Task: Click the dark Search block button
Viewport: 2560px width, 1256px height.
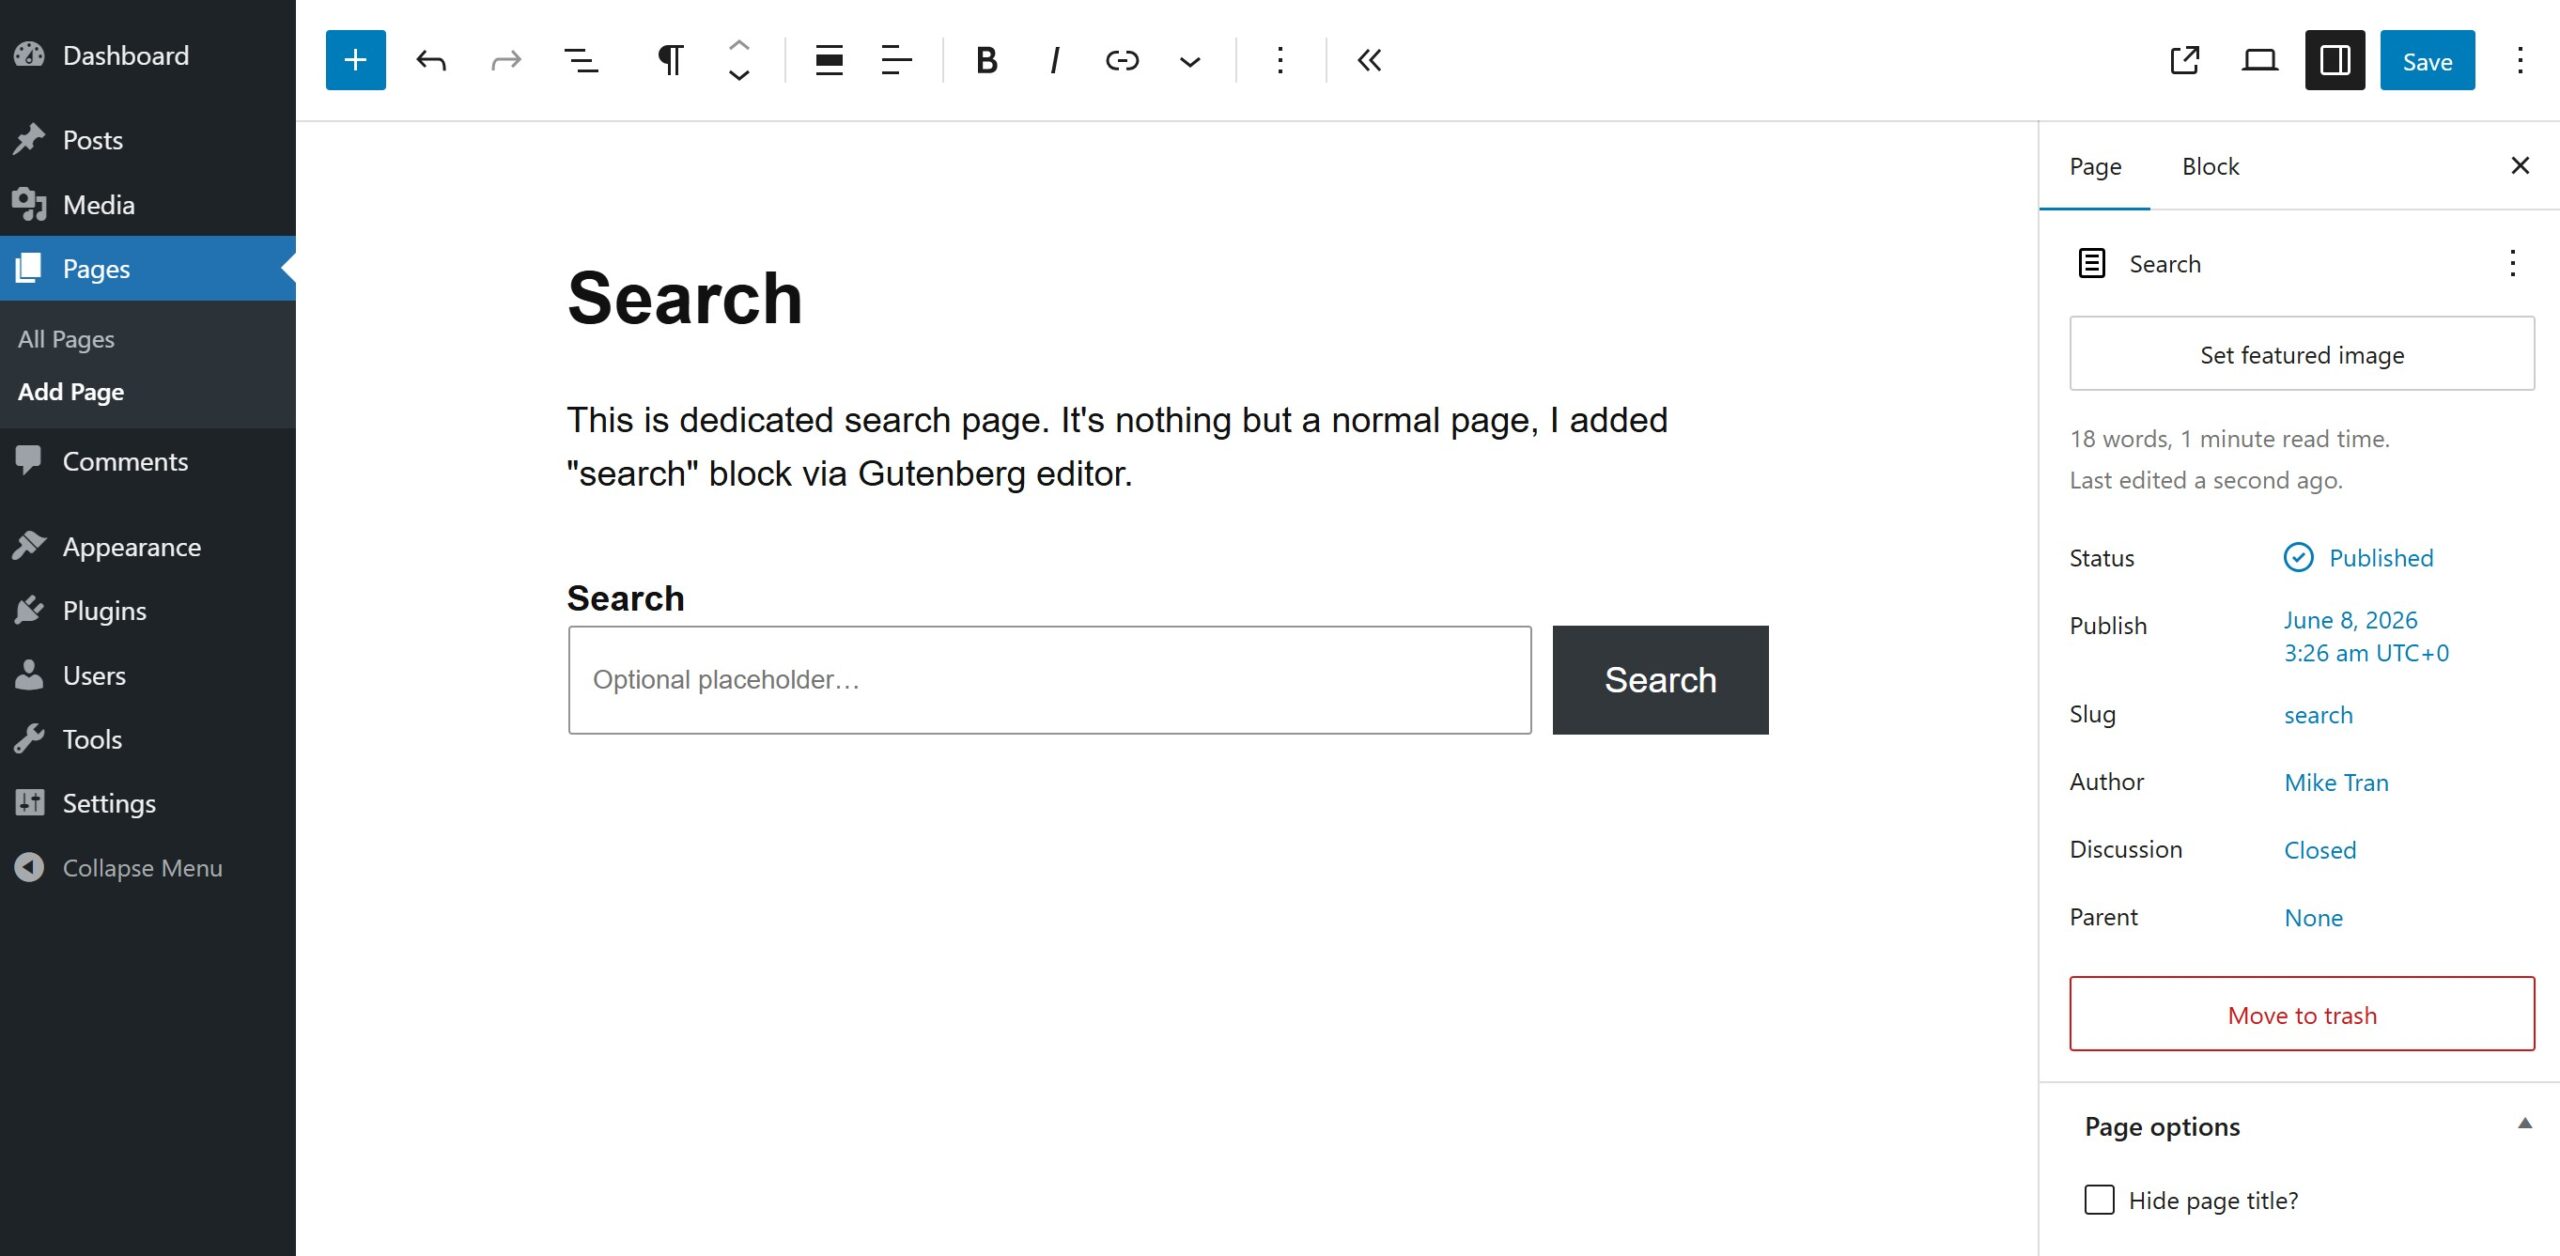Action: (x=1660, y=680)
